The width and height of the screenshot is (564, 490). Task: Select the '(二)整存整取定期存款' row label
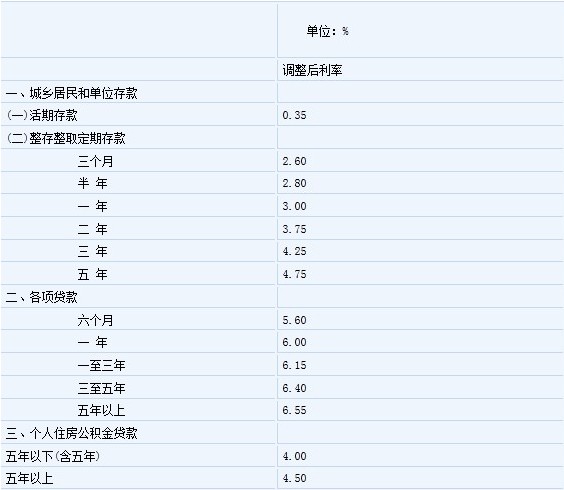[66, 138]
